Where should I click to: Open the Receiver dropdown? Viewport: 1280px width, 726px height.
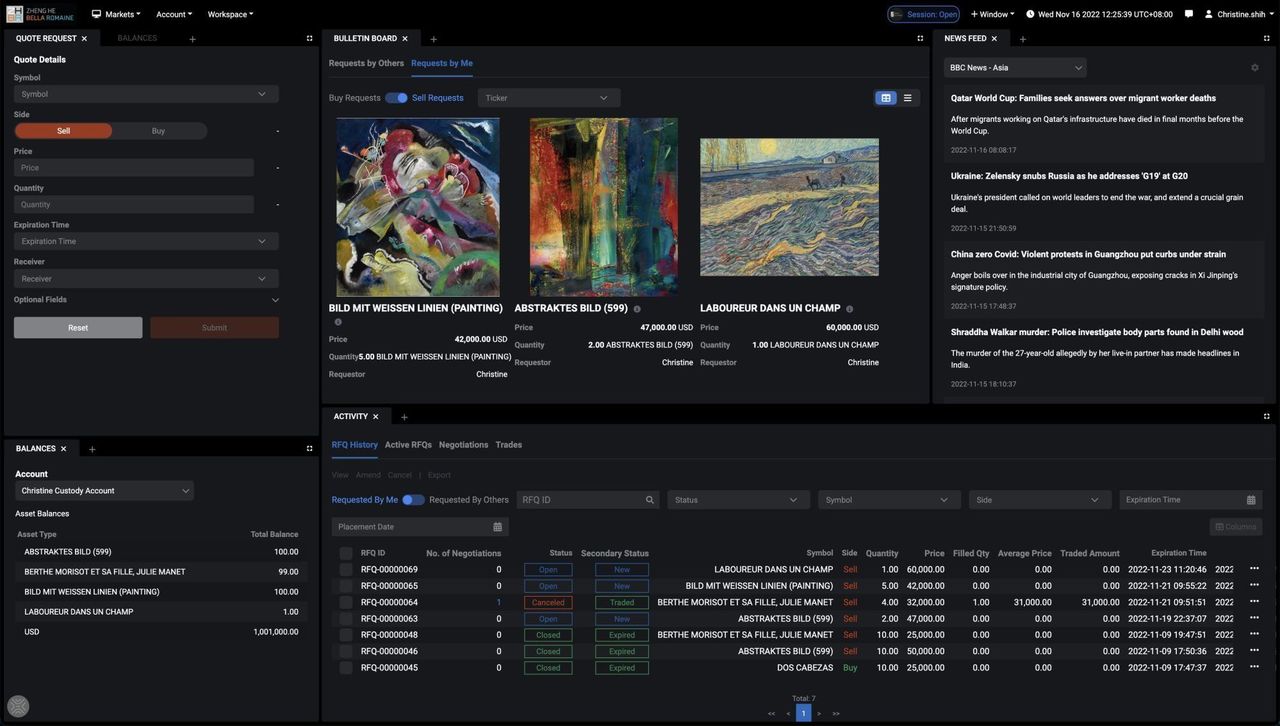146,279
